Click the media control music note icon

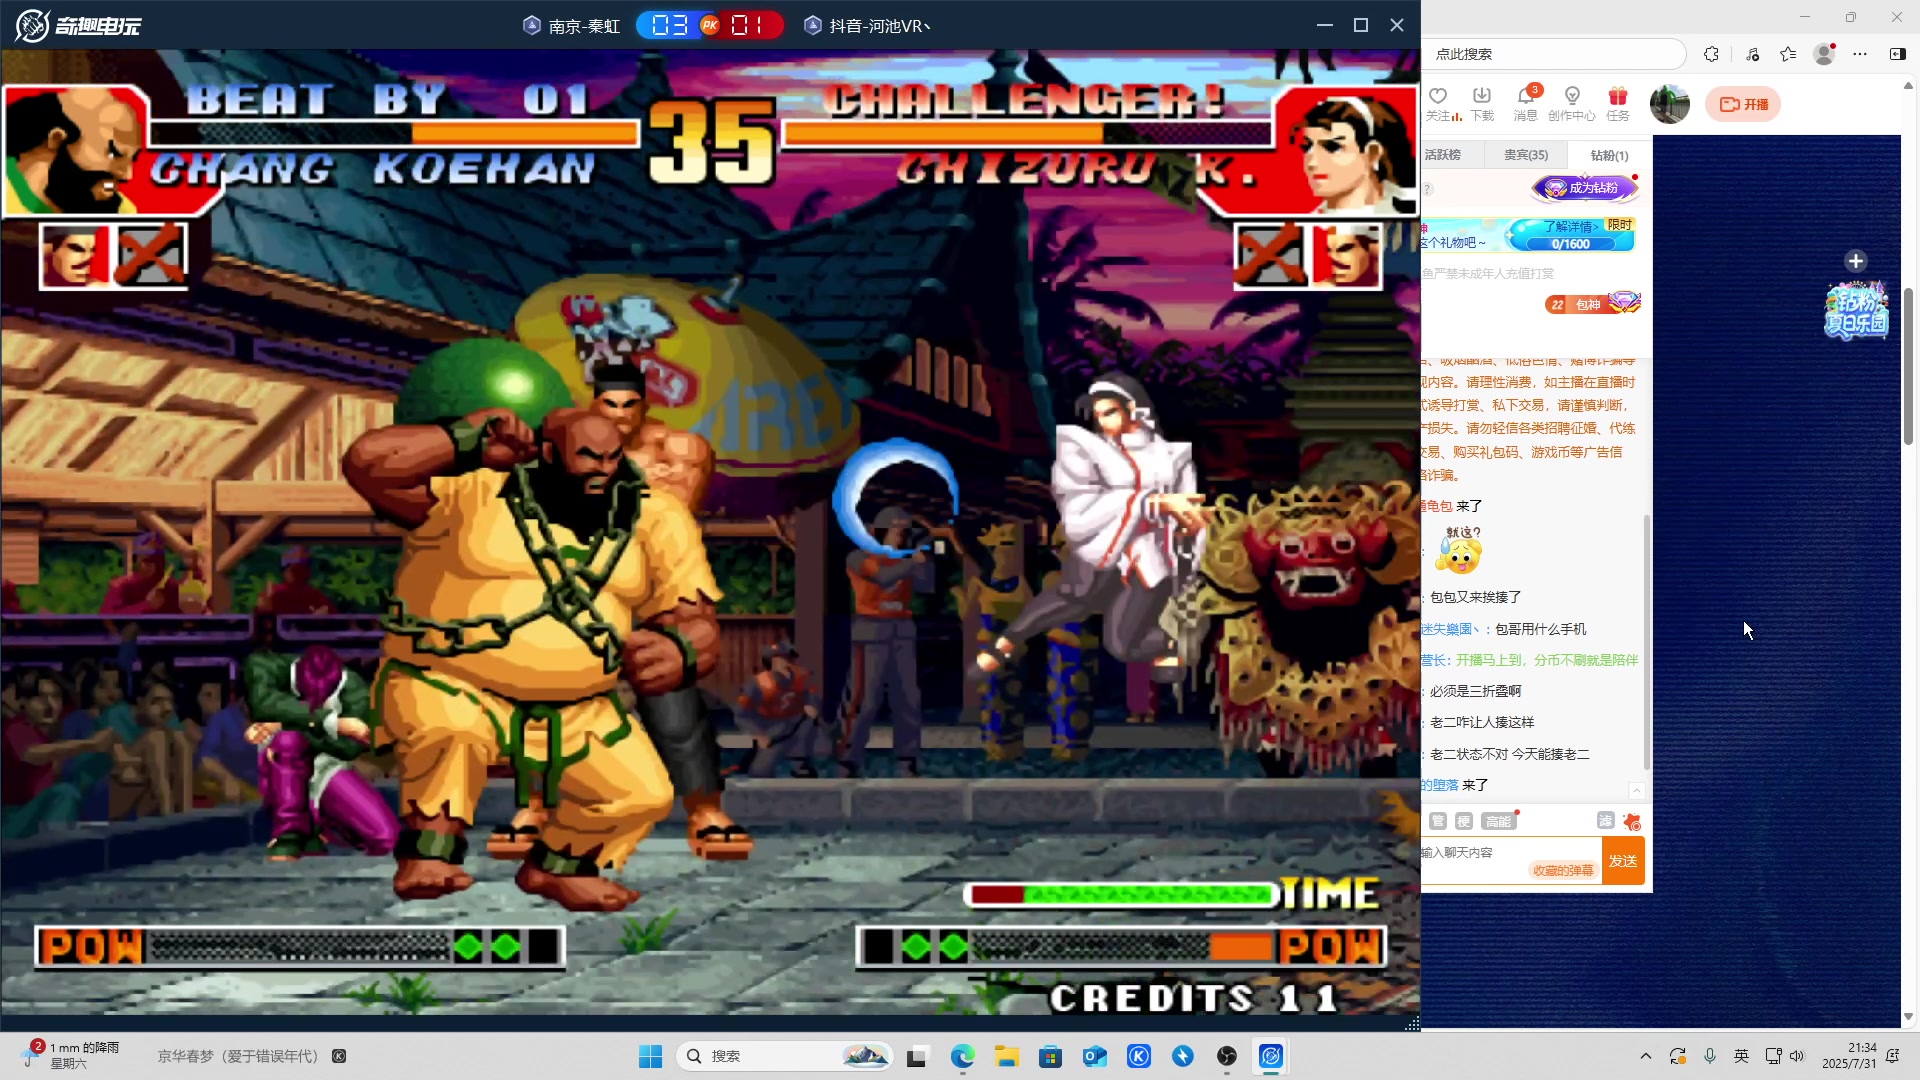coord(1752,54)
